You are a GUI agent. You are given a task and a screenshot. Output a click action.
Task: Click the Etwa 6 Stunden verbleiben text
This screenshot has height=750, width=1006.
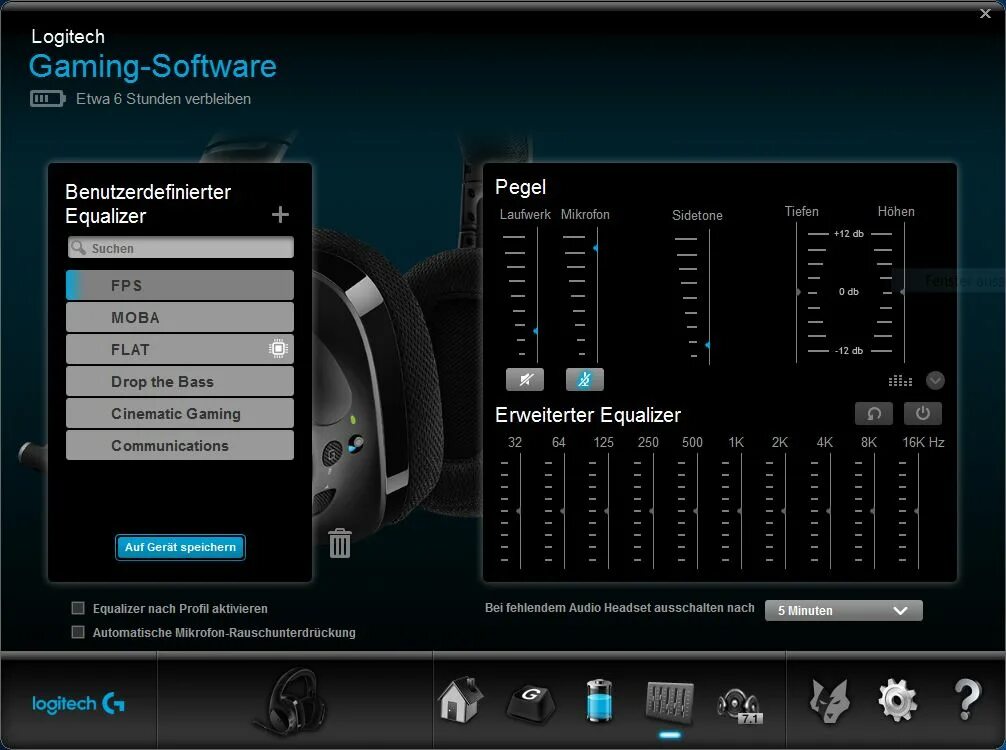(164, 99)
